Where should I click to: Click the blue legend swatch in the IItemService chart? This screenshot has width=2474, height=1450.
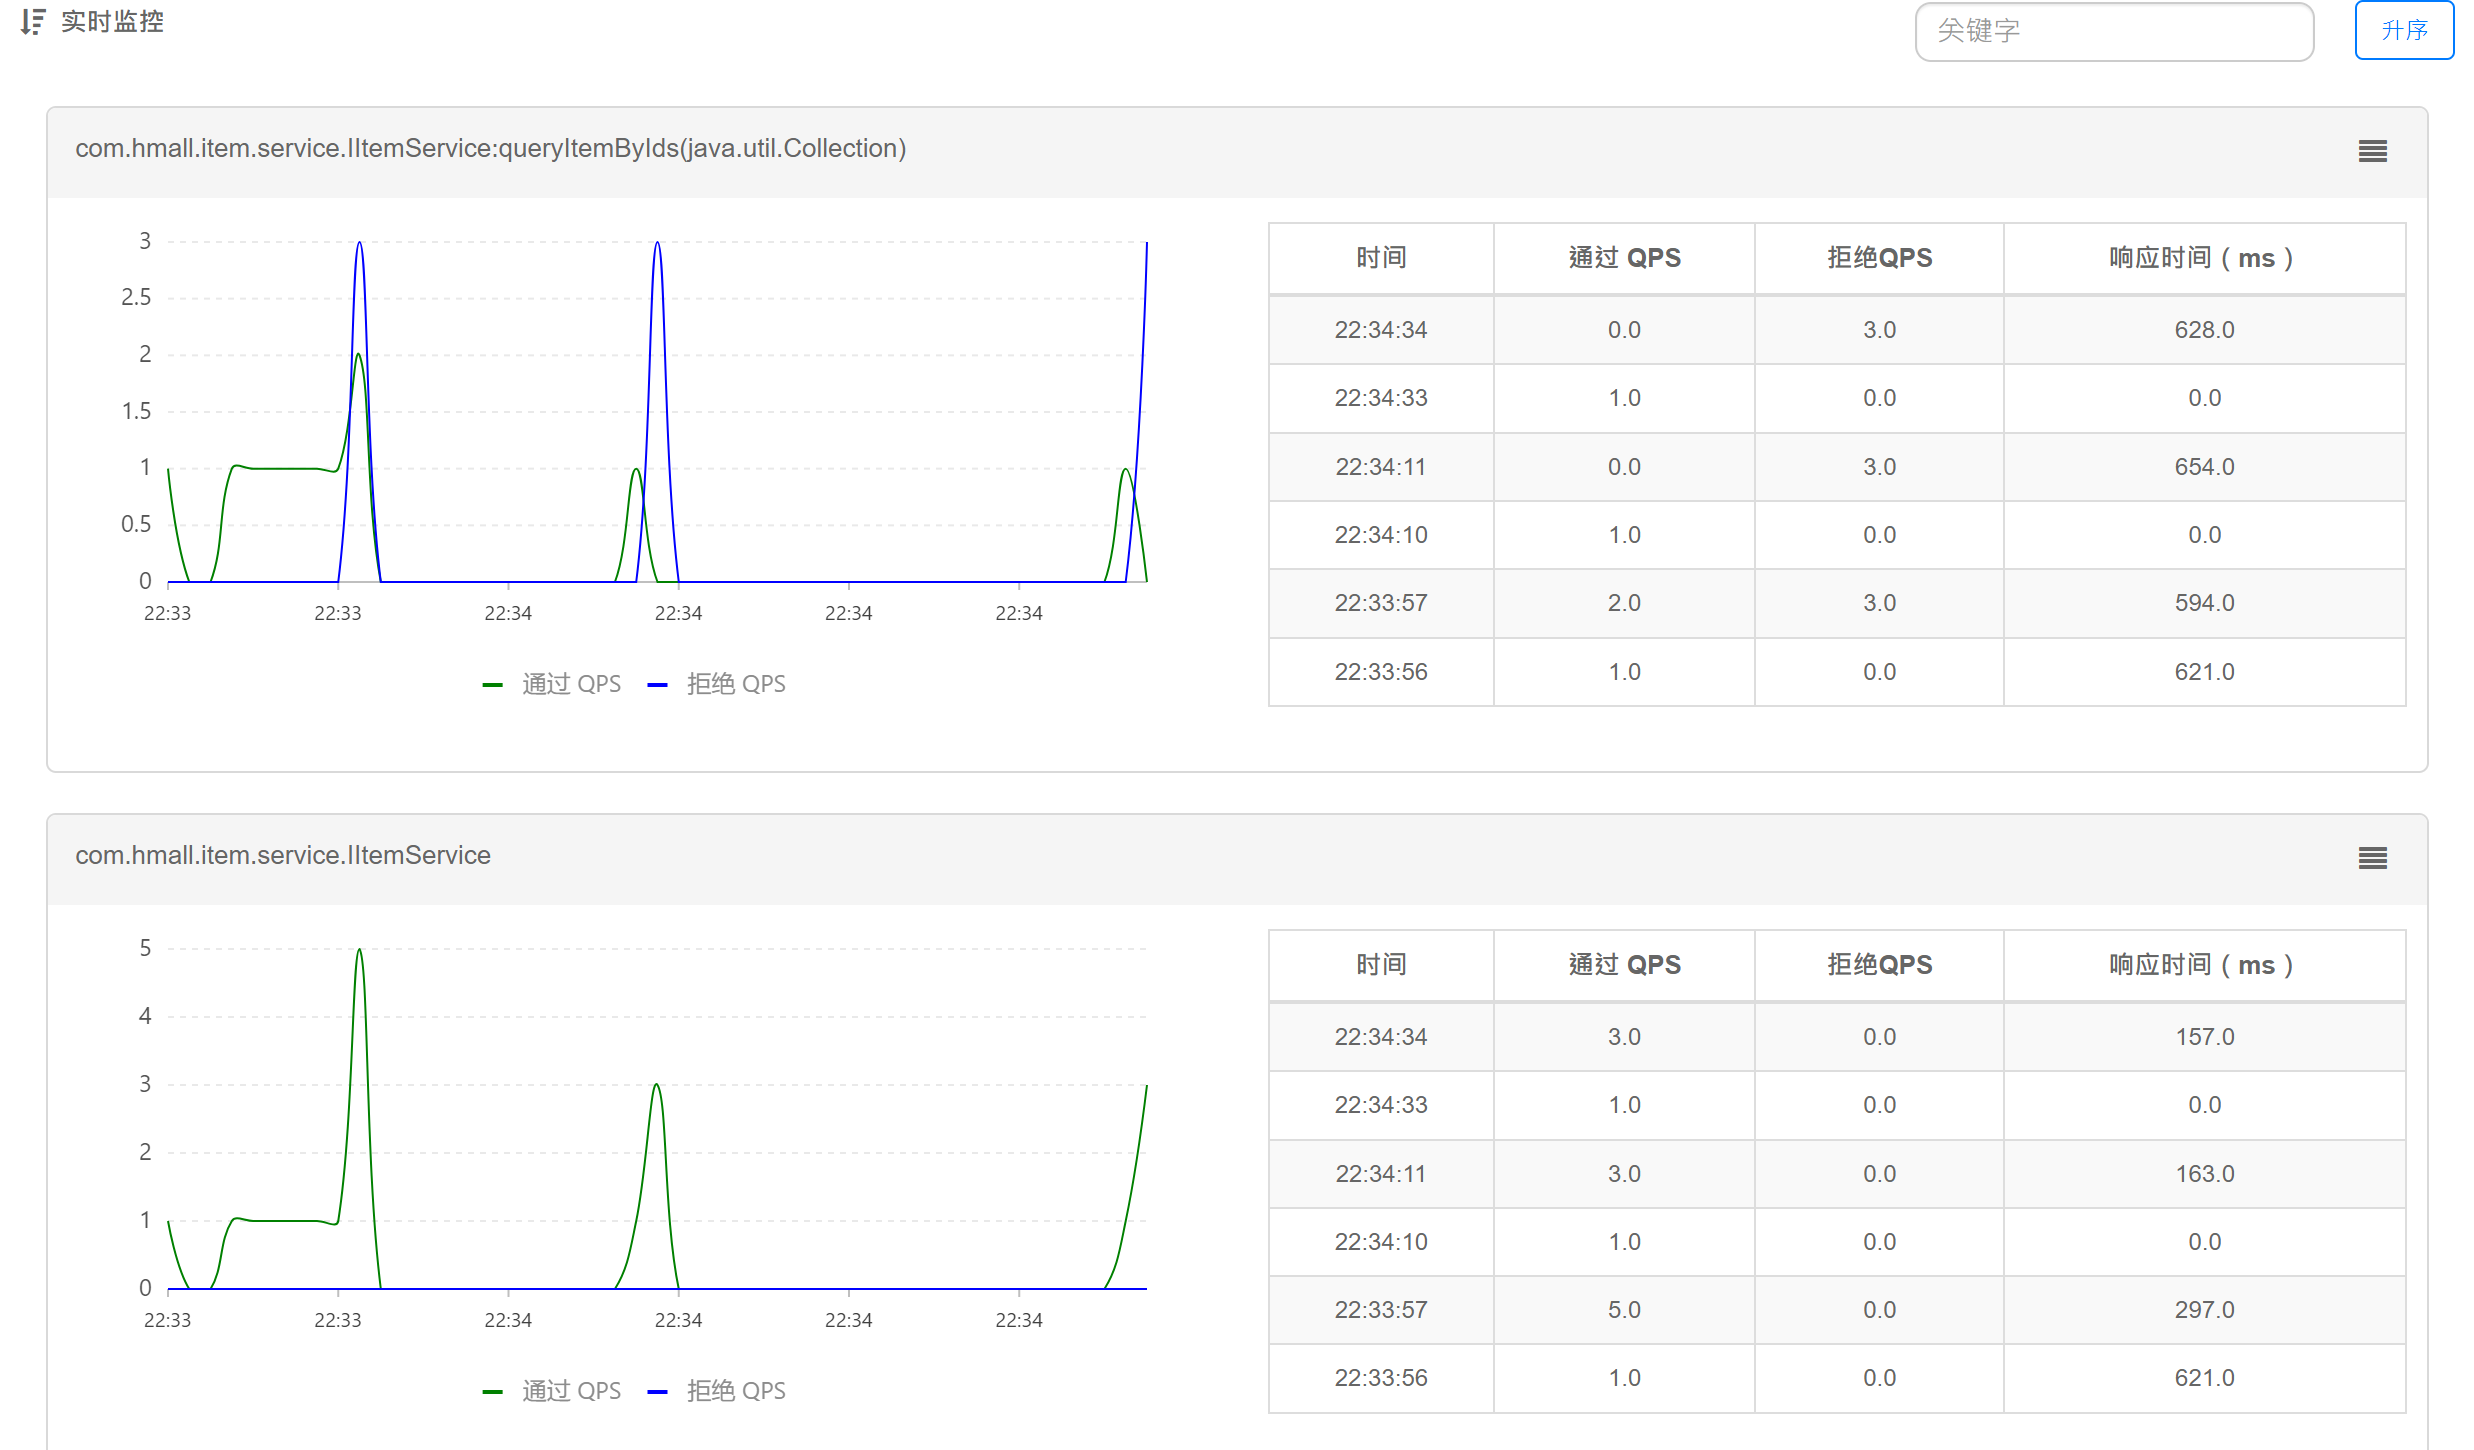coord(657,1392)
